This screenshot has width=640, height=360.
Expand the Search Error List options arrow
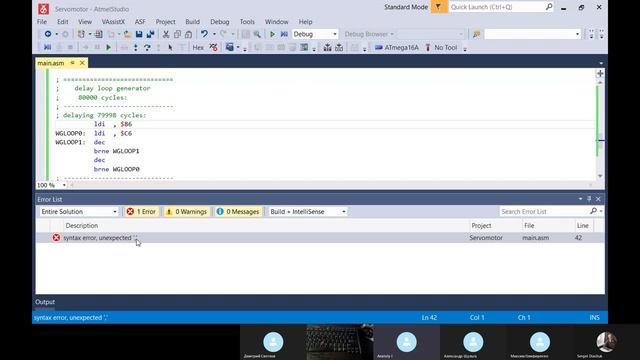click(x=601, y=211)
